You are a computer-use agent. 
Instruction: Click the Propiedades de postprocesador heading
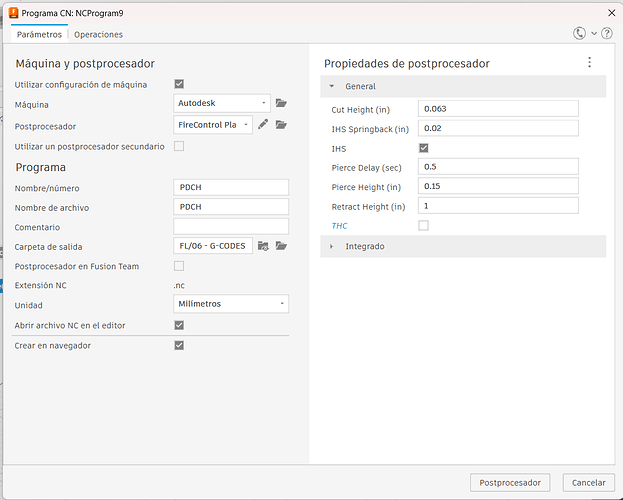tap(406, 64)
